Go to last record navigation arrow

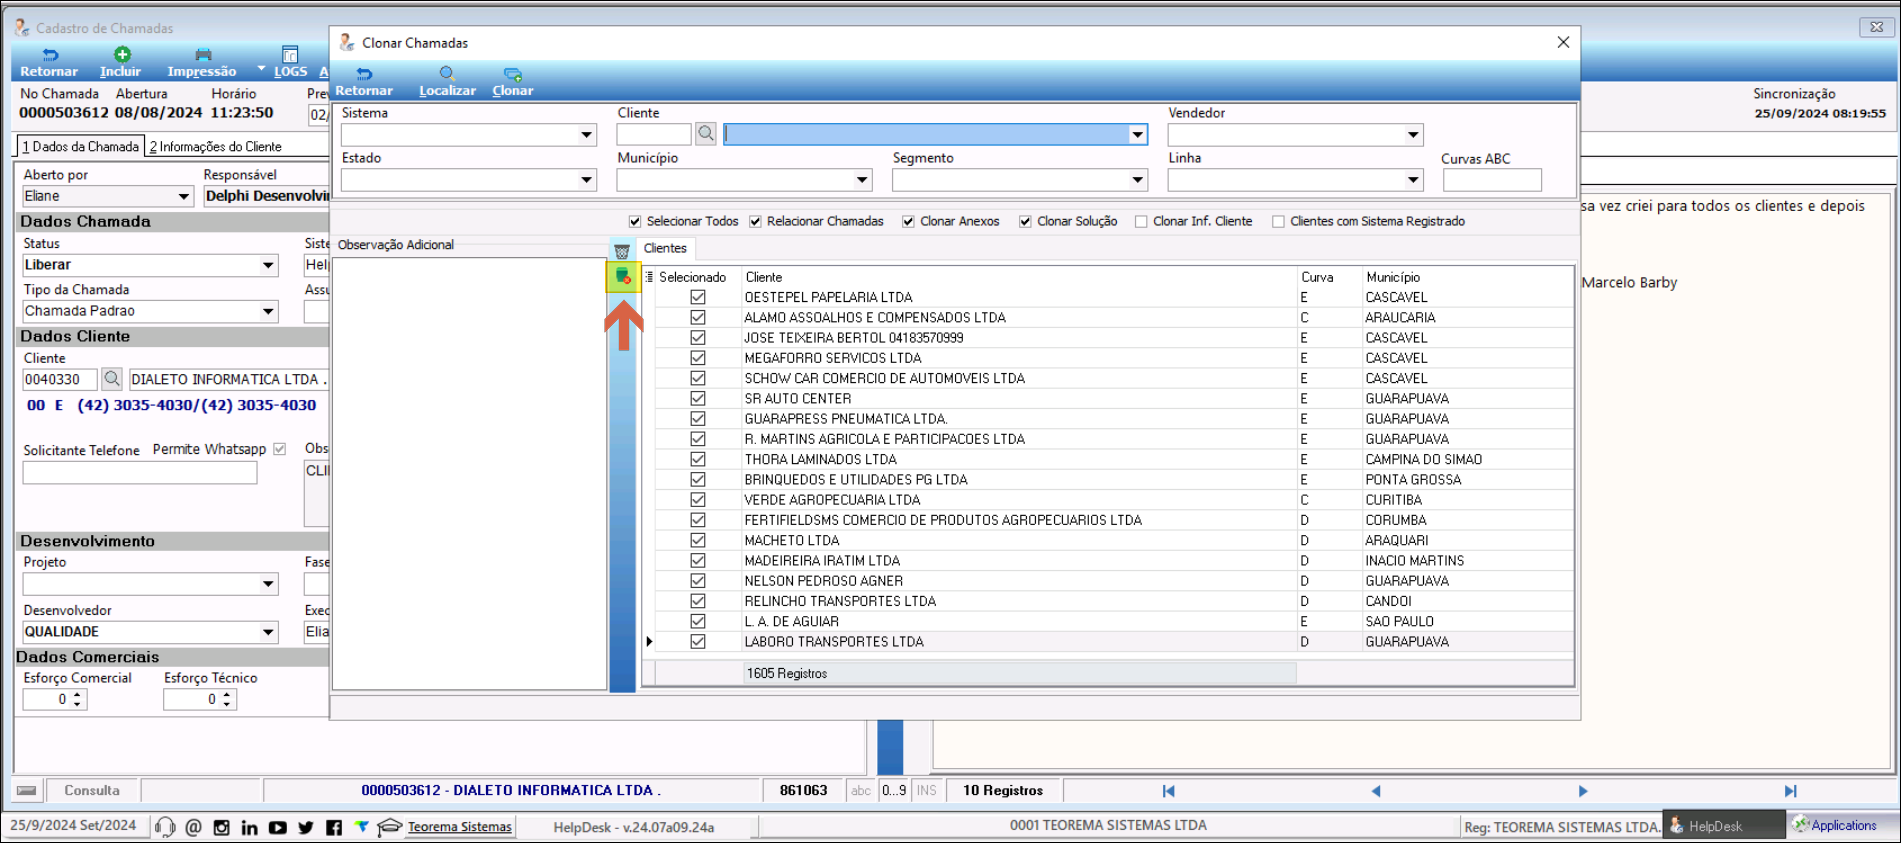[x=1790, y=791]
